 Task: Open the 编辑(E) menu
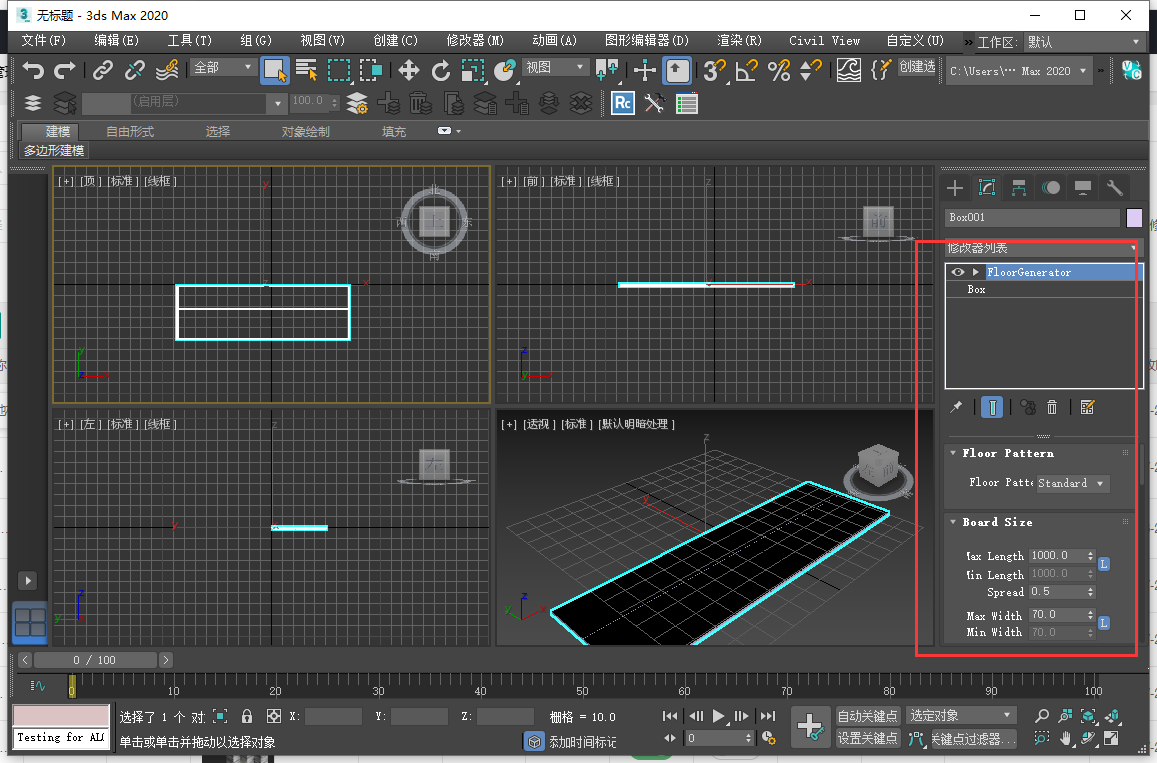click(117, 41)
